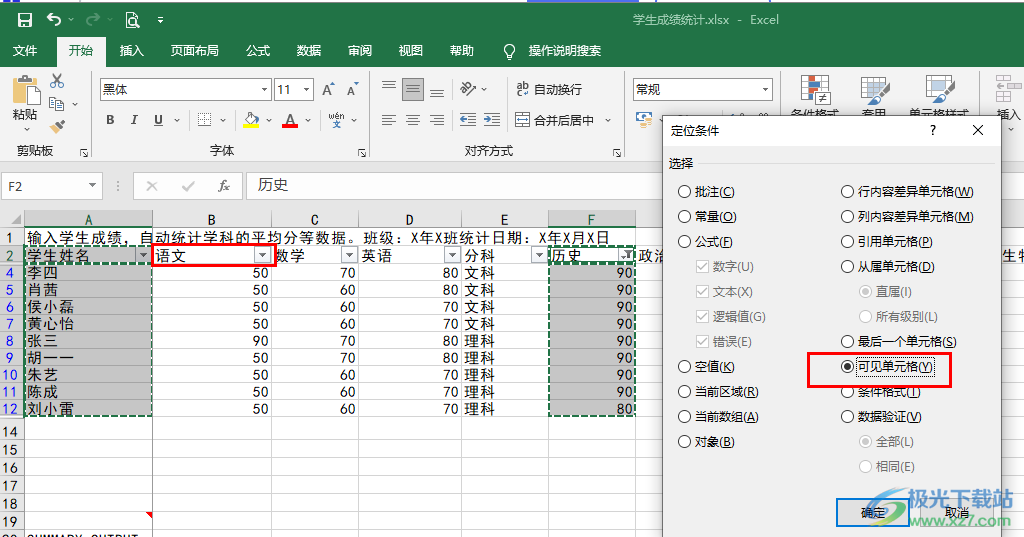Switch to the 公式 ribbon tab
This screenshot has width=1024, height=537.
(x=258, y=50)
